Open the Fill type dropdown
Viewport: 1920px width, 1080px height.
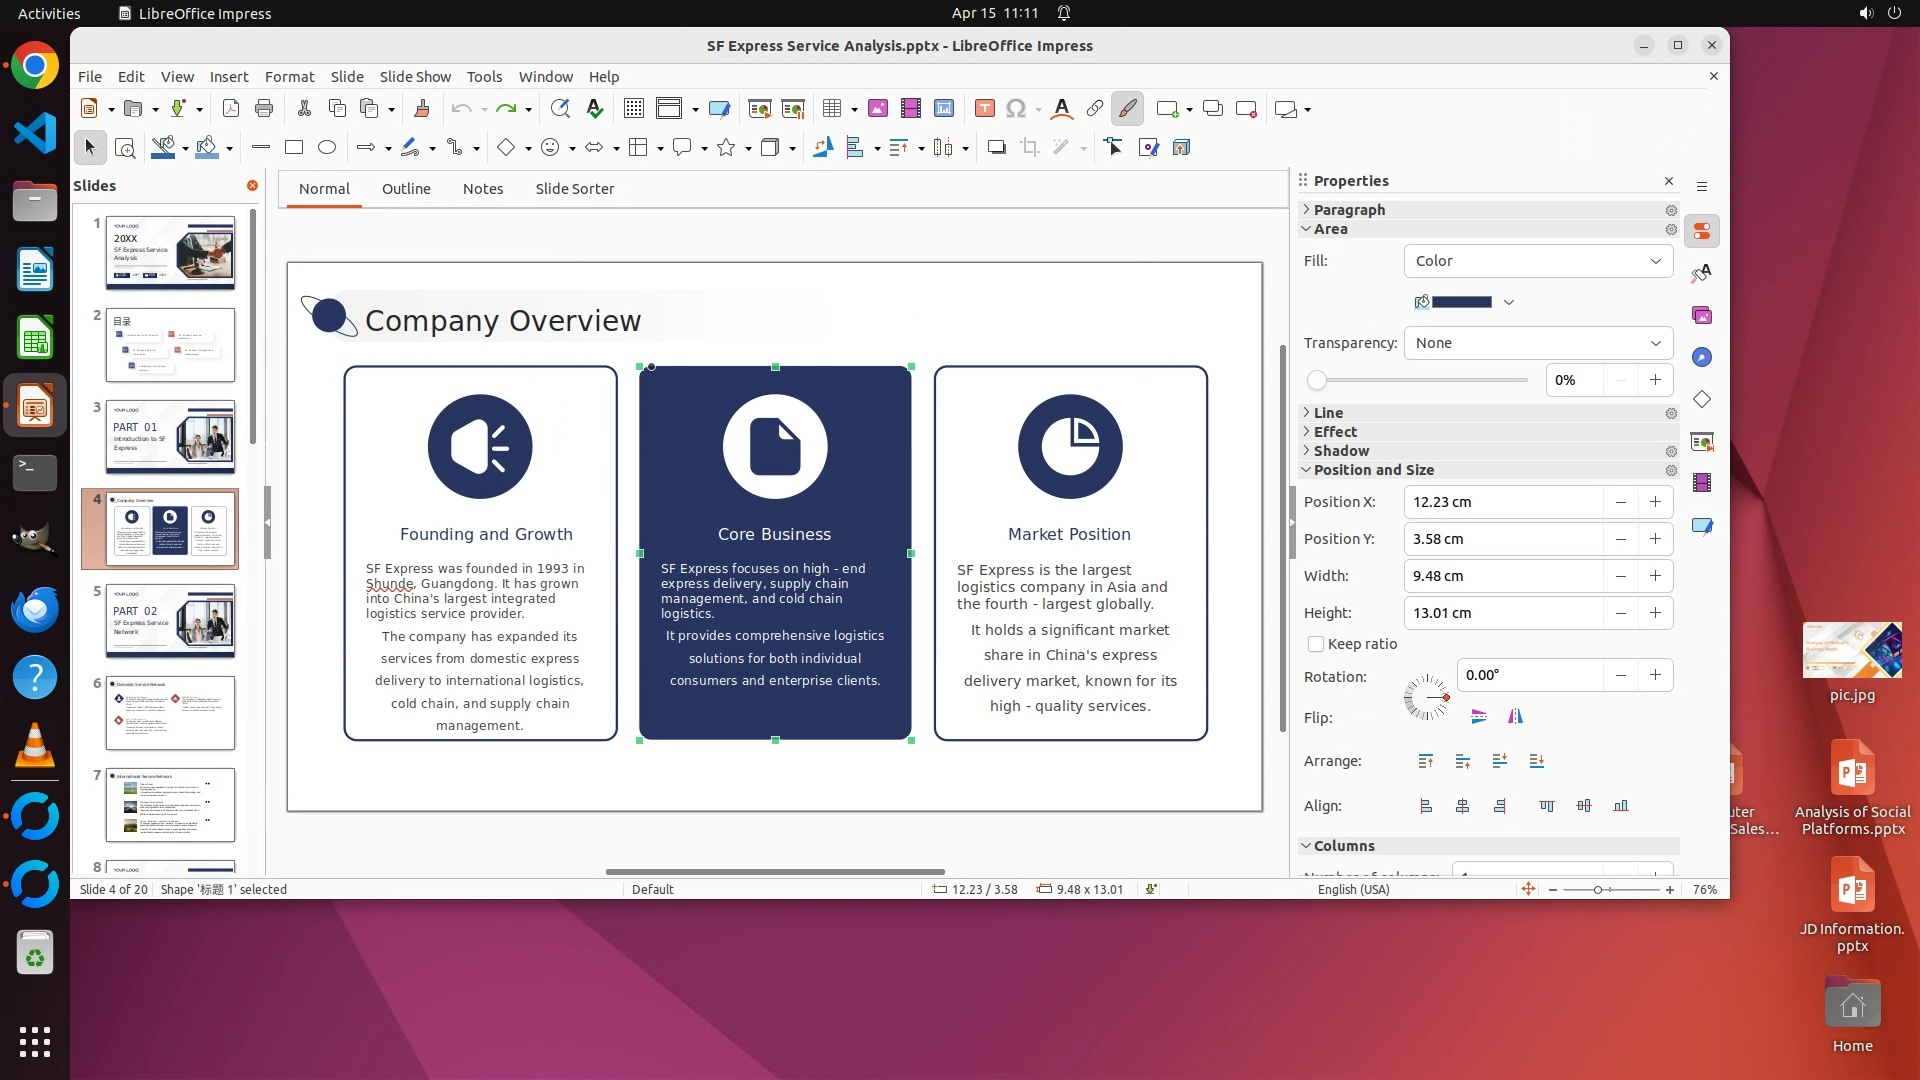click(x=1538, y=261)
